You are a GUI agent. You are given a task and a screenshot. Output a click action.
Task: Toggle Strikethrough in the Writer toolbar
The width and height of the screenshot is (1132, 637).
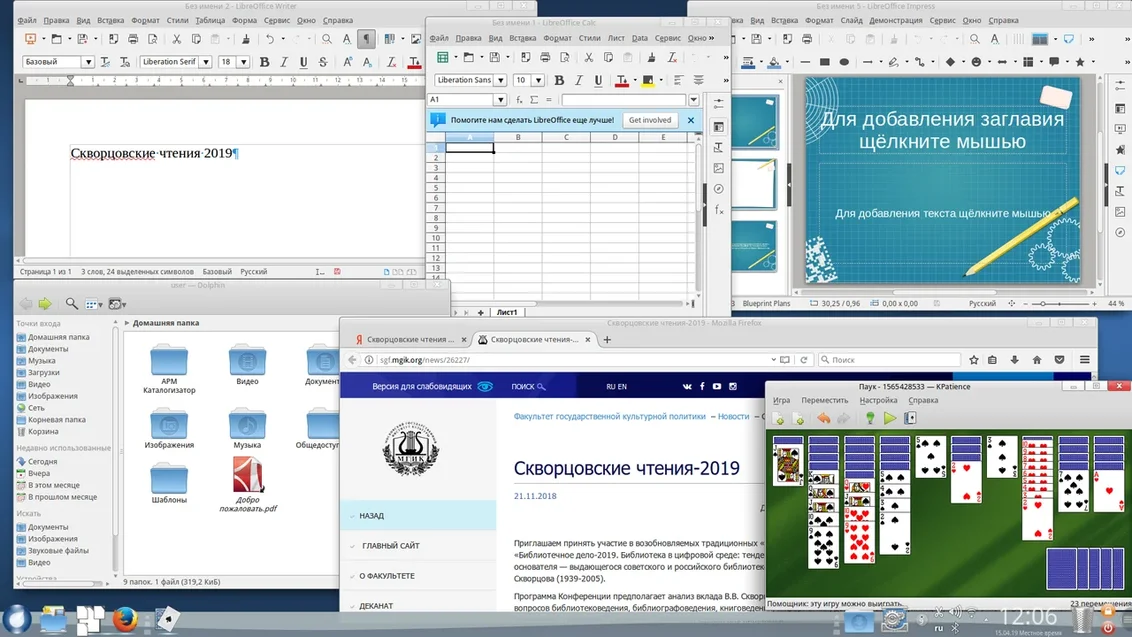tap(323, 62)
